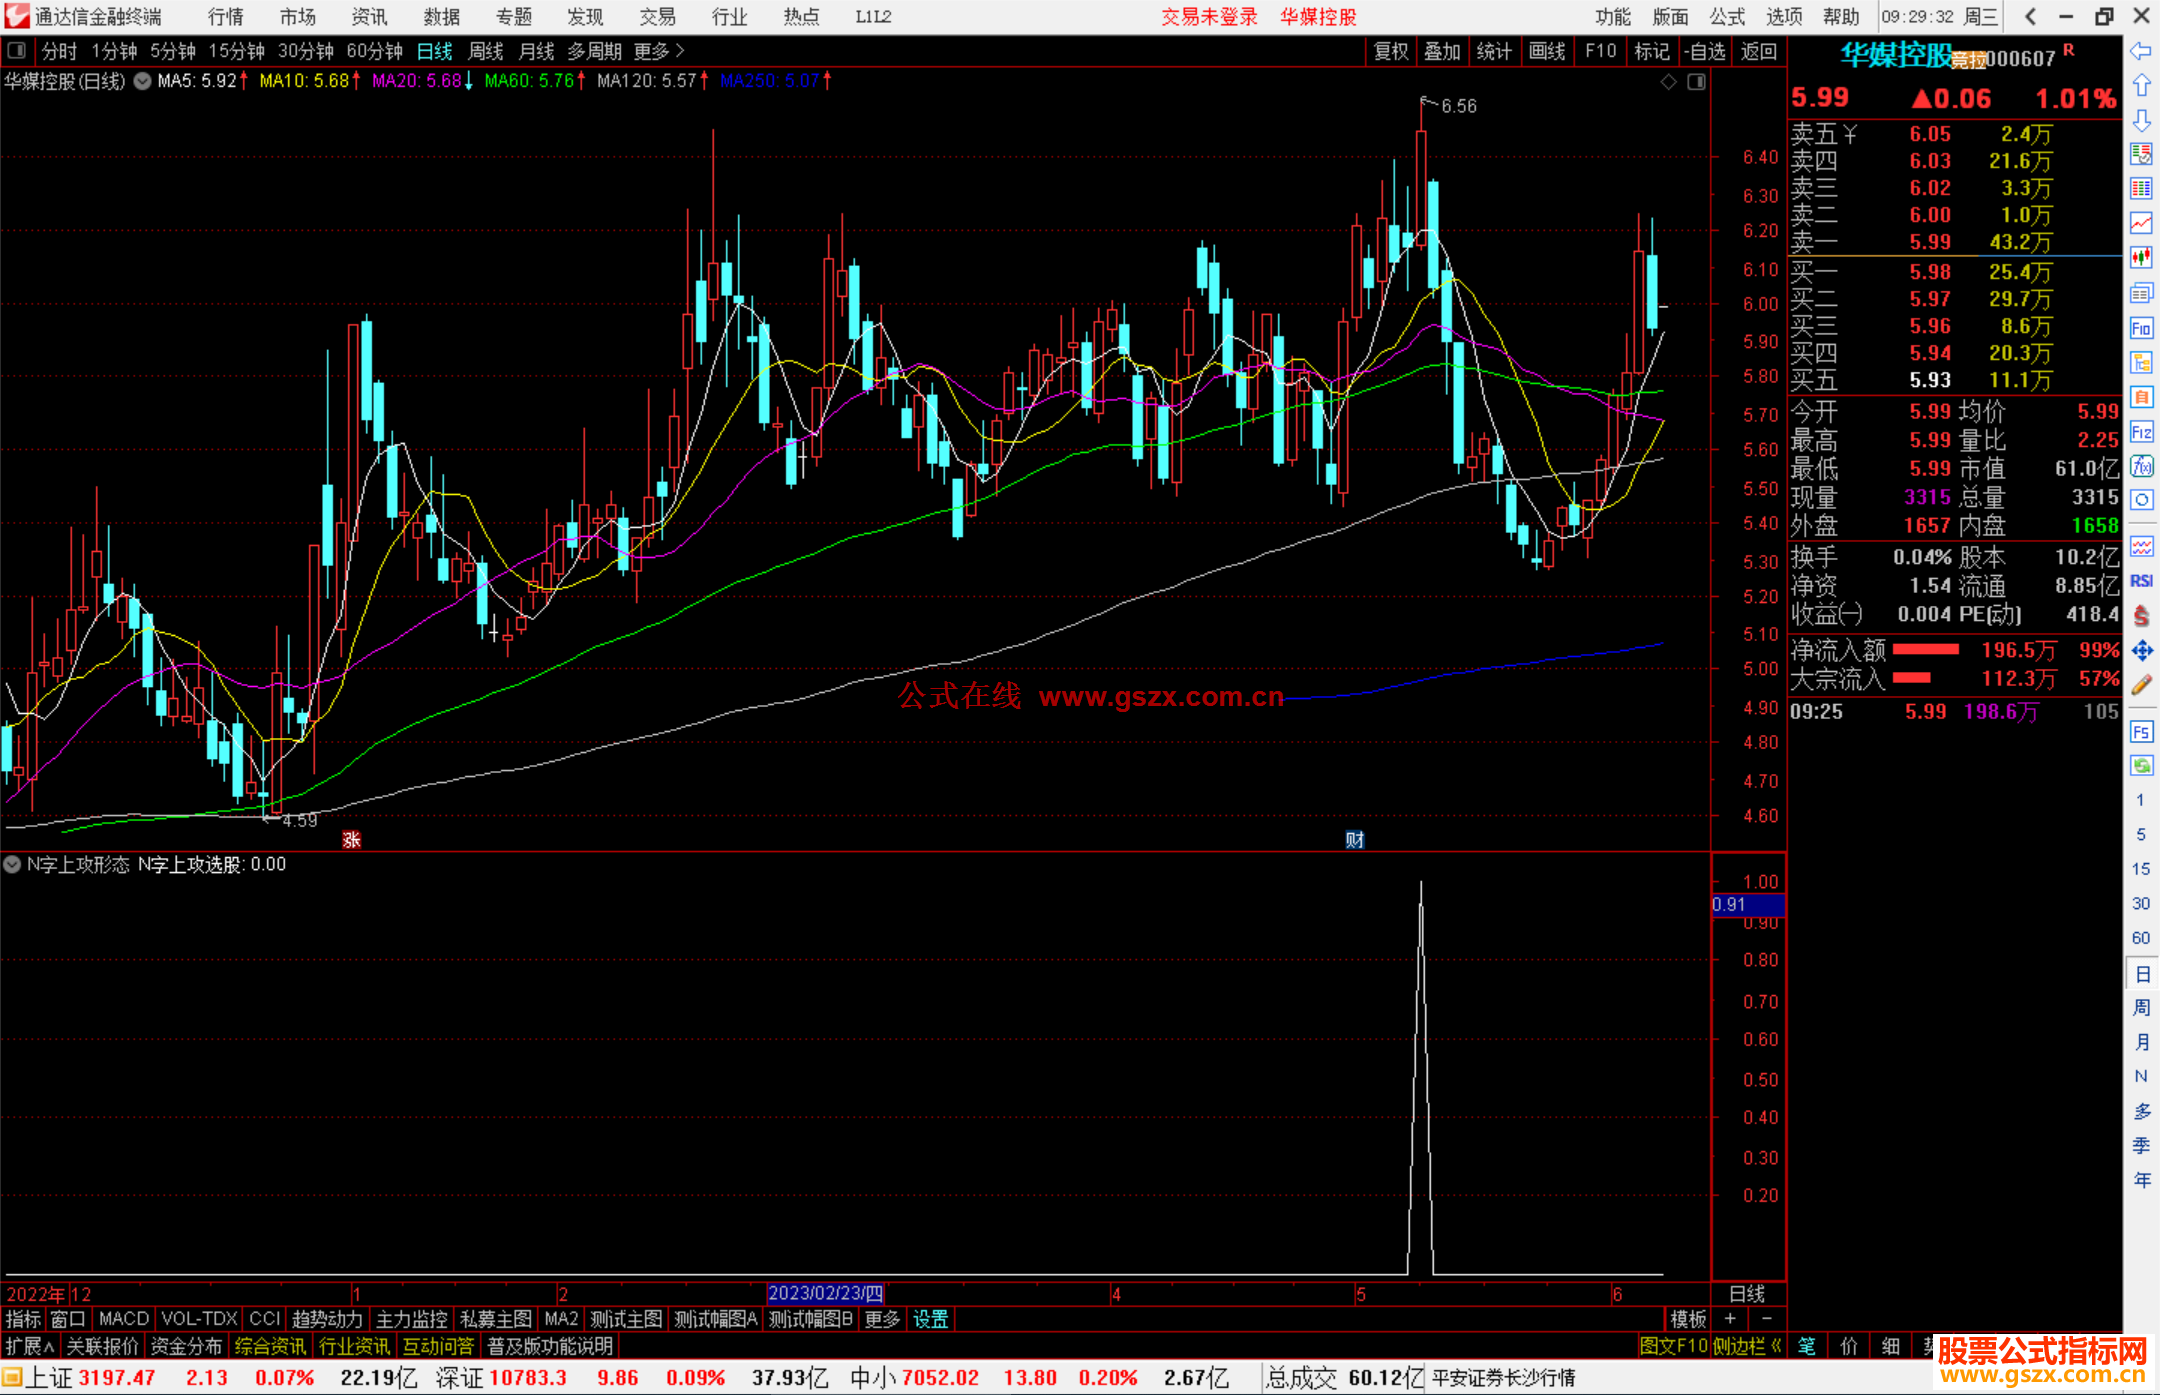Viewport: 2160px width, 1395px height.
Task: Click the 0.91 value marker on indicator axis
Action: coord(1748,905)
